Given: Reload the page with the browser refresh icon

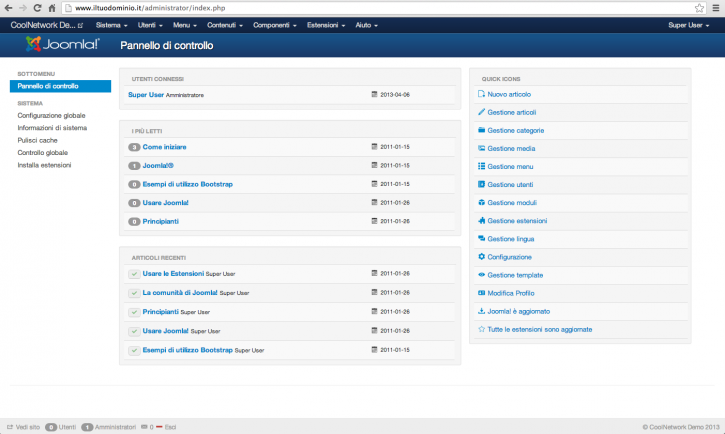Looking at the screenshot, I should coord(37,8).
